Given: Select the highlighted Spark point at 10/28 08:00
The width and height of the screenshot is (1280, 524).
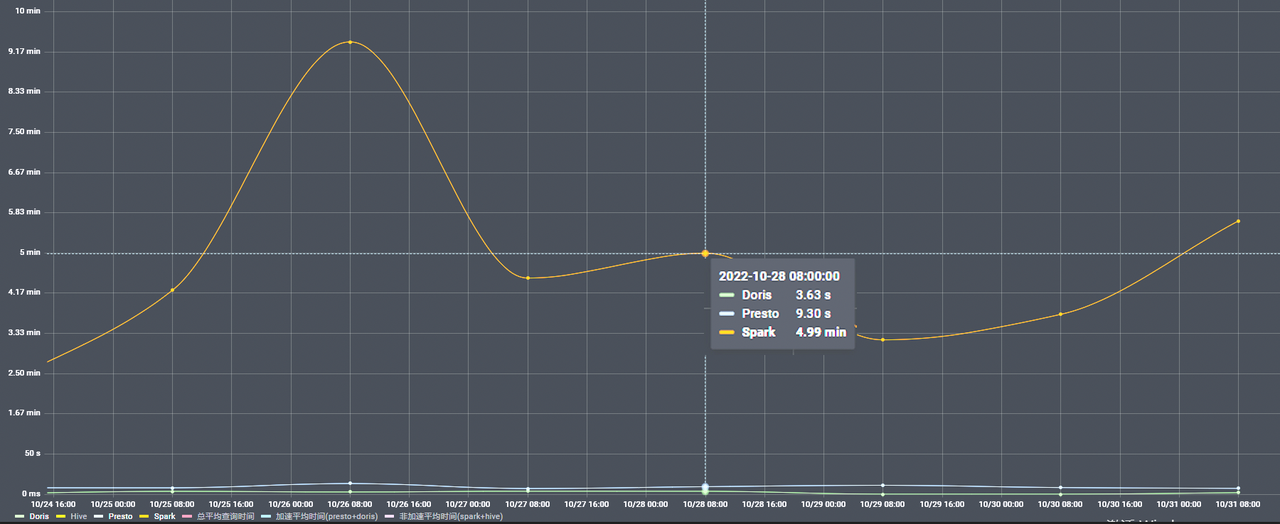Looking at the screenshot, I should (705, 253).
